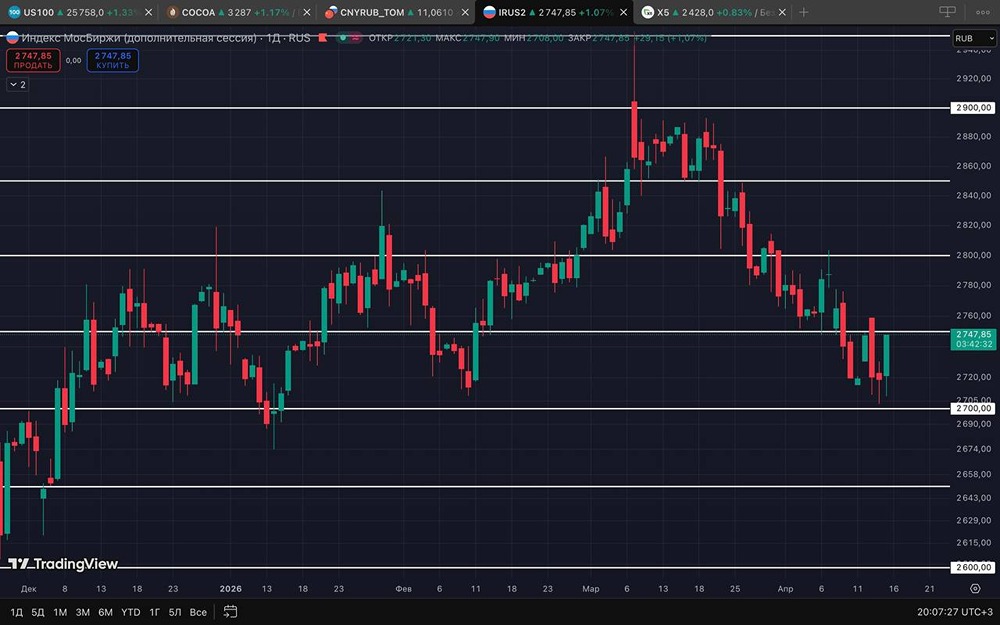Close the COCOA symbol tab
Screen dimensions: 1000x625
point(305,12)
